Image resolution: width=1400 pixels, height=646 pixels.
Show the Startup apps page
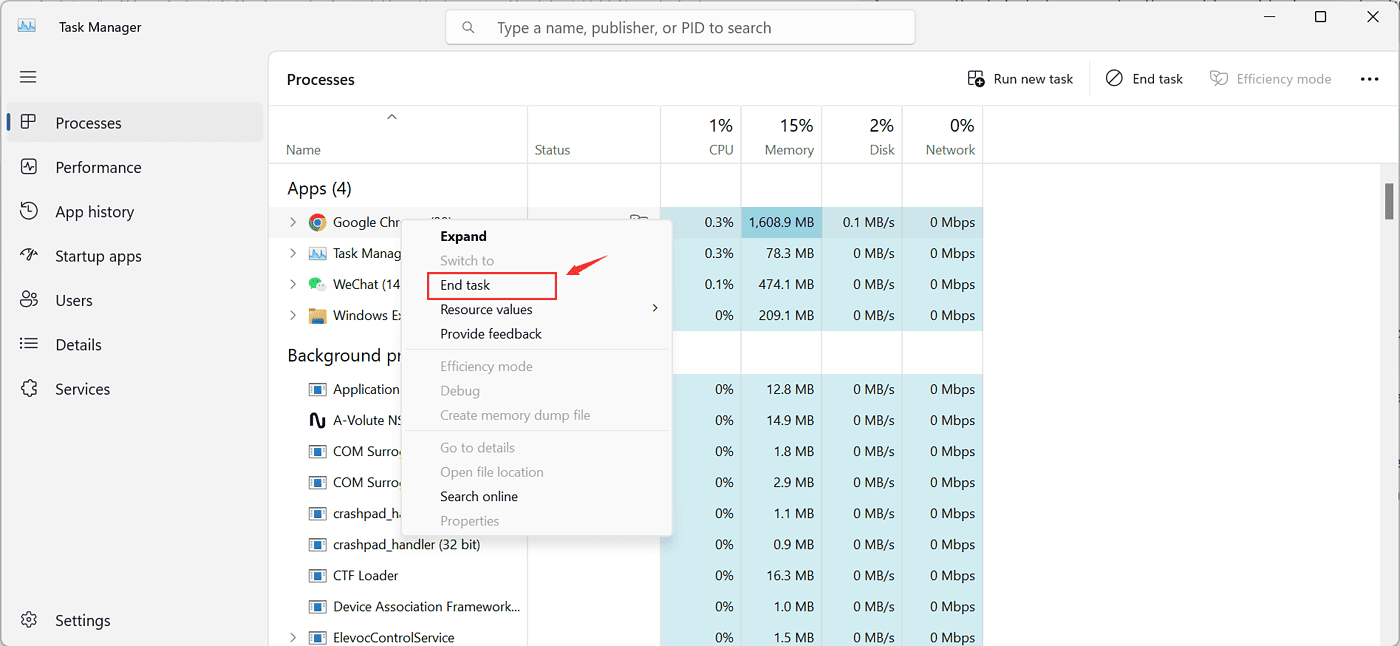[135, 256]
